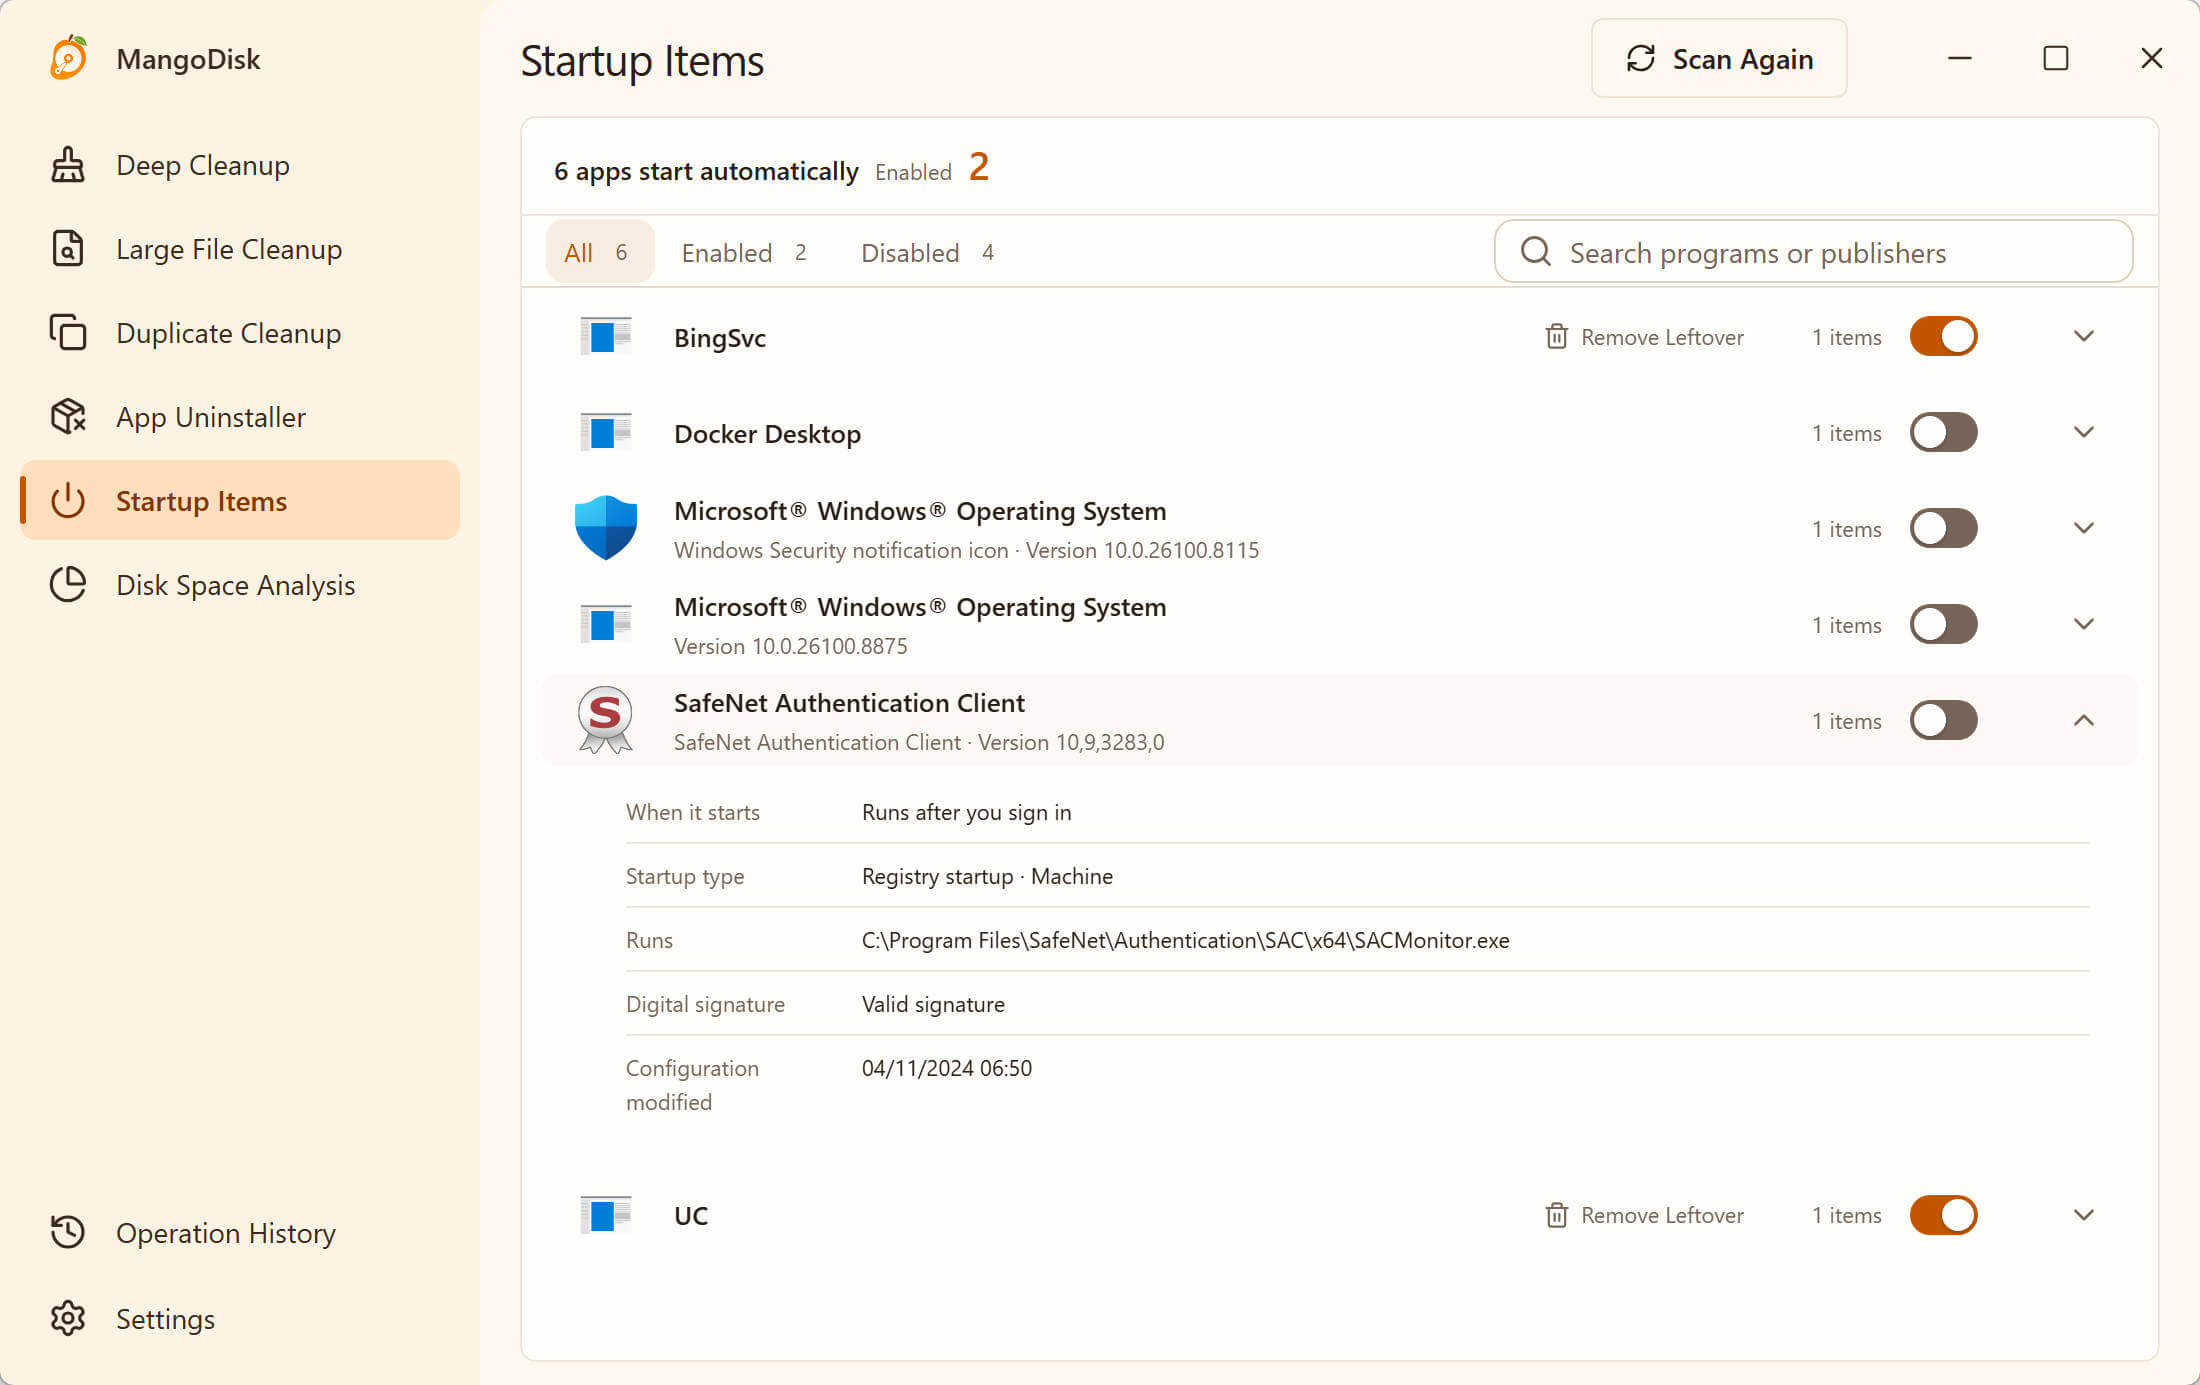
Task: Click the Docker Desktop app name
Action: click(767, 434)
